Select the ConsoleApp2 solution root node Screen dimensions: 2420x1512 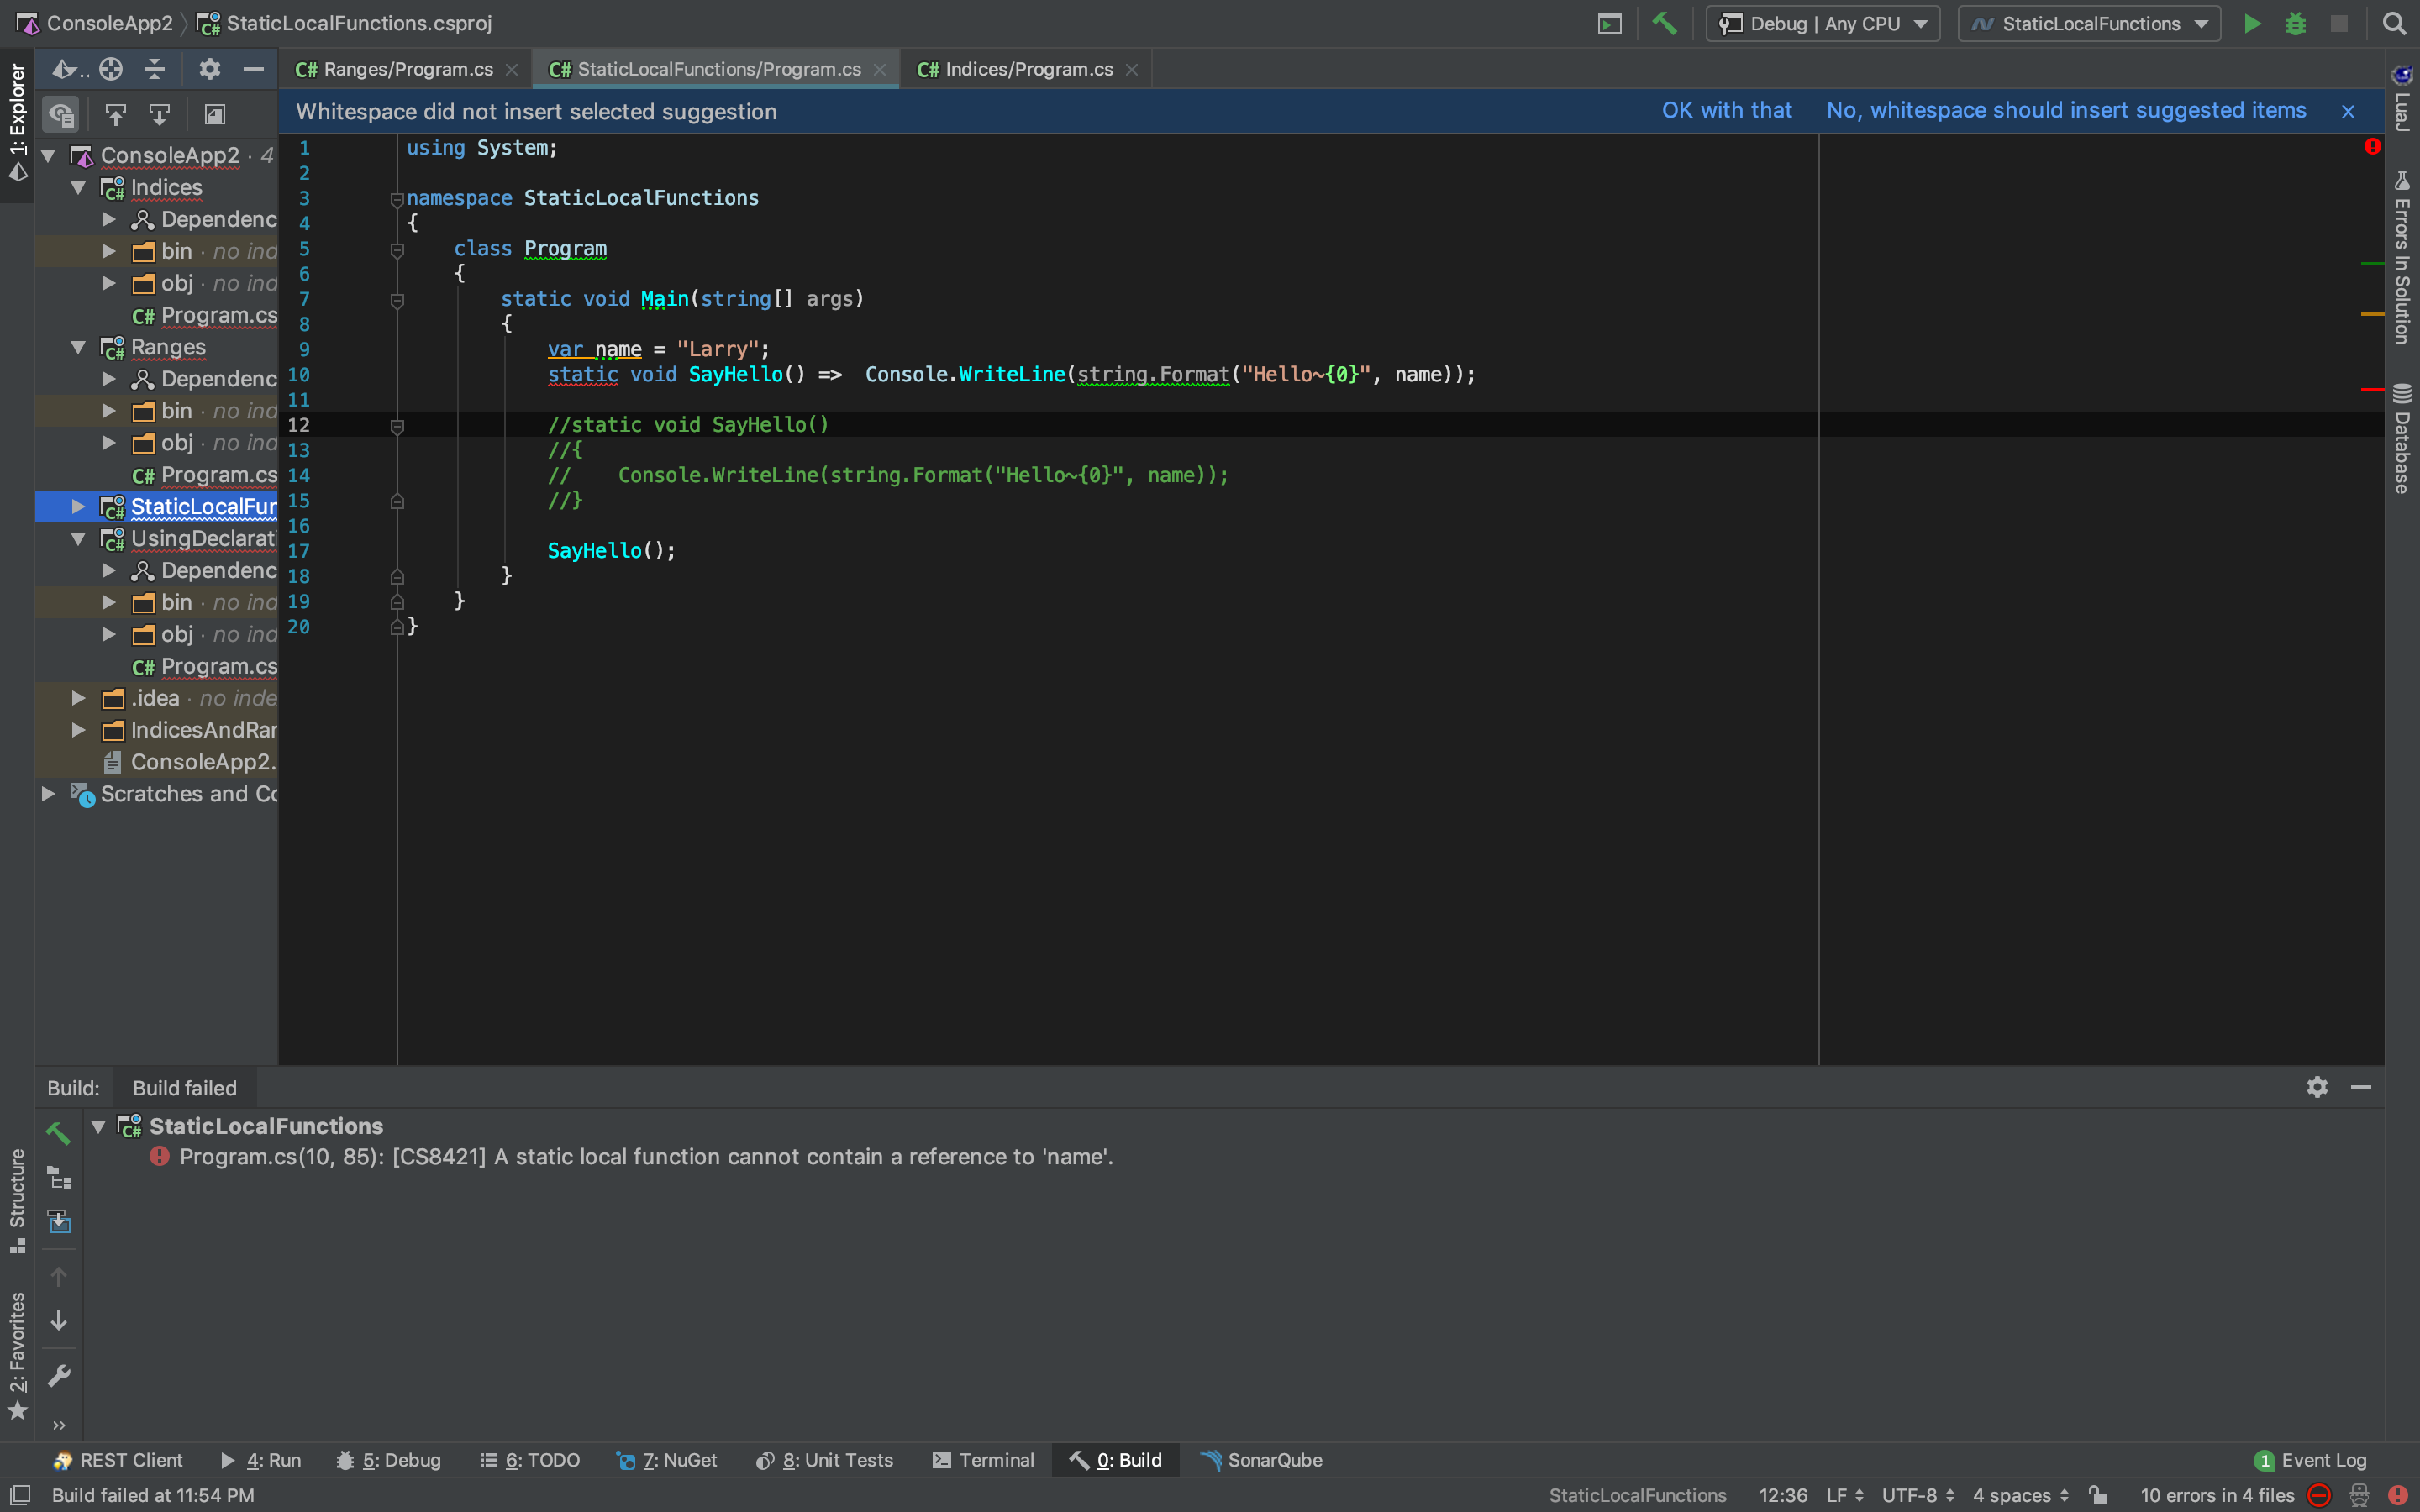[x=158, y=156]
